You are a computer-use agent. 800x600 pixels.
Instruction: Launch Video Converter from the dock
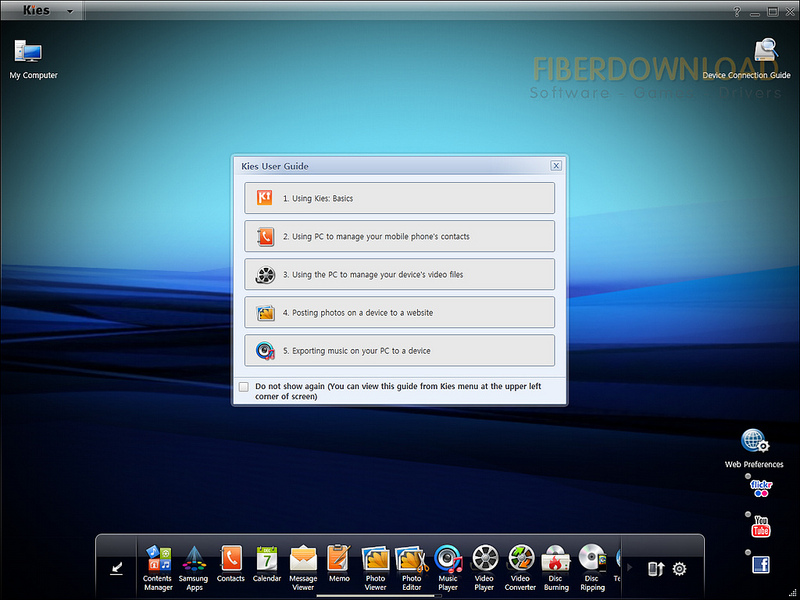tap(520, 567)
